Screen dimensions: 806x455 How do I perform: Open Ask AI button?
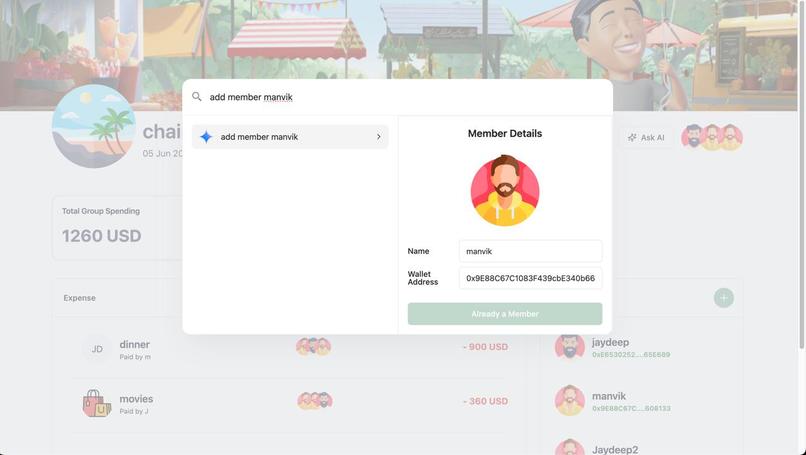pos(646,137)
